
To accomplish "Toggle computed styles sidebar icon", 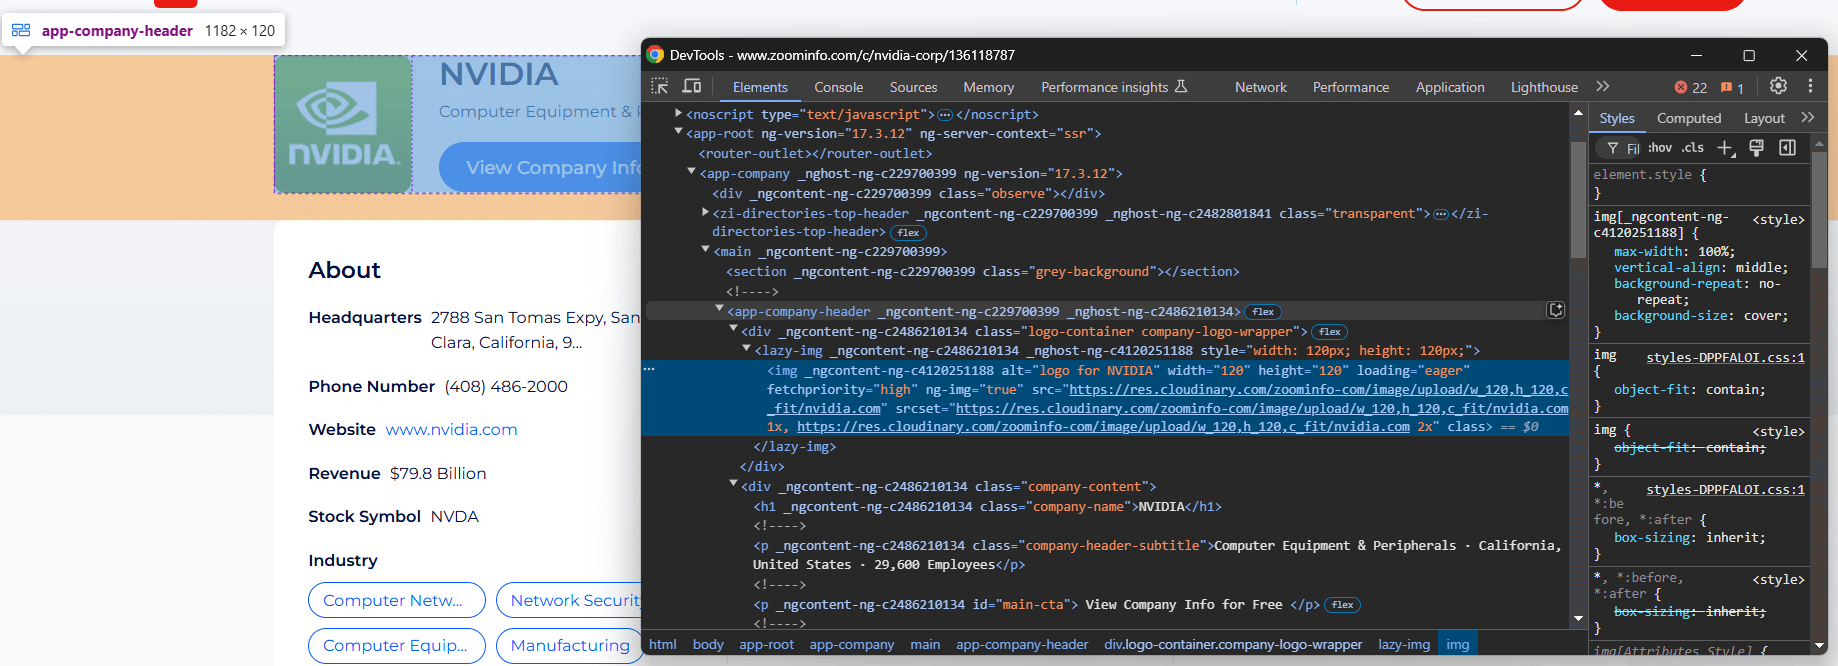I will click(x=1788, y=148).
